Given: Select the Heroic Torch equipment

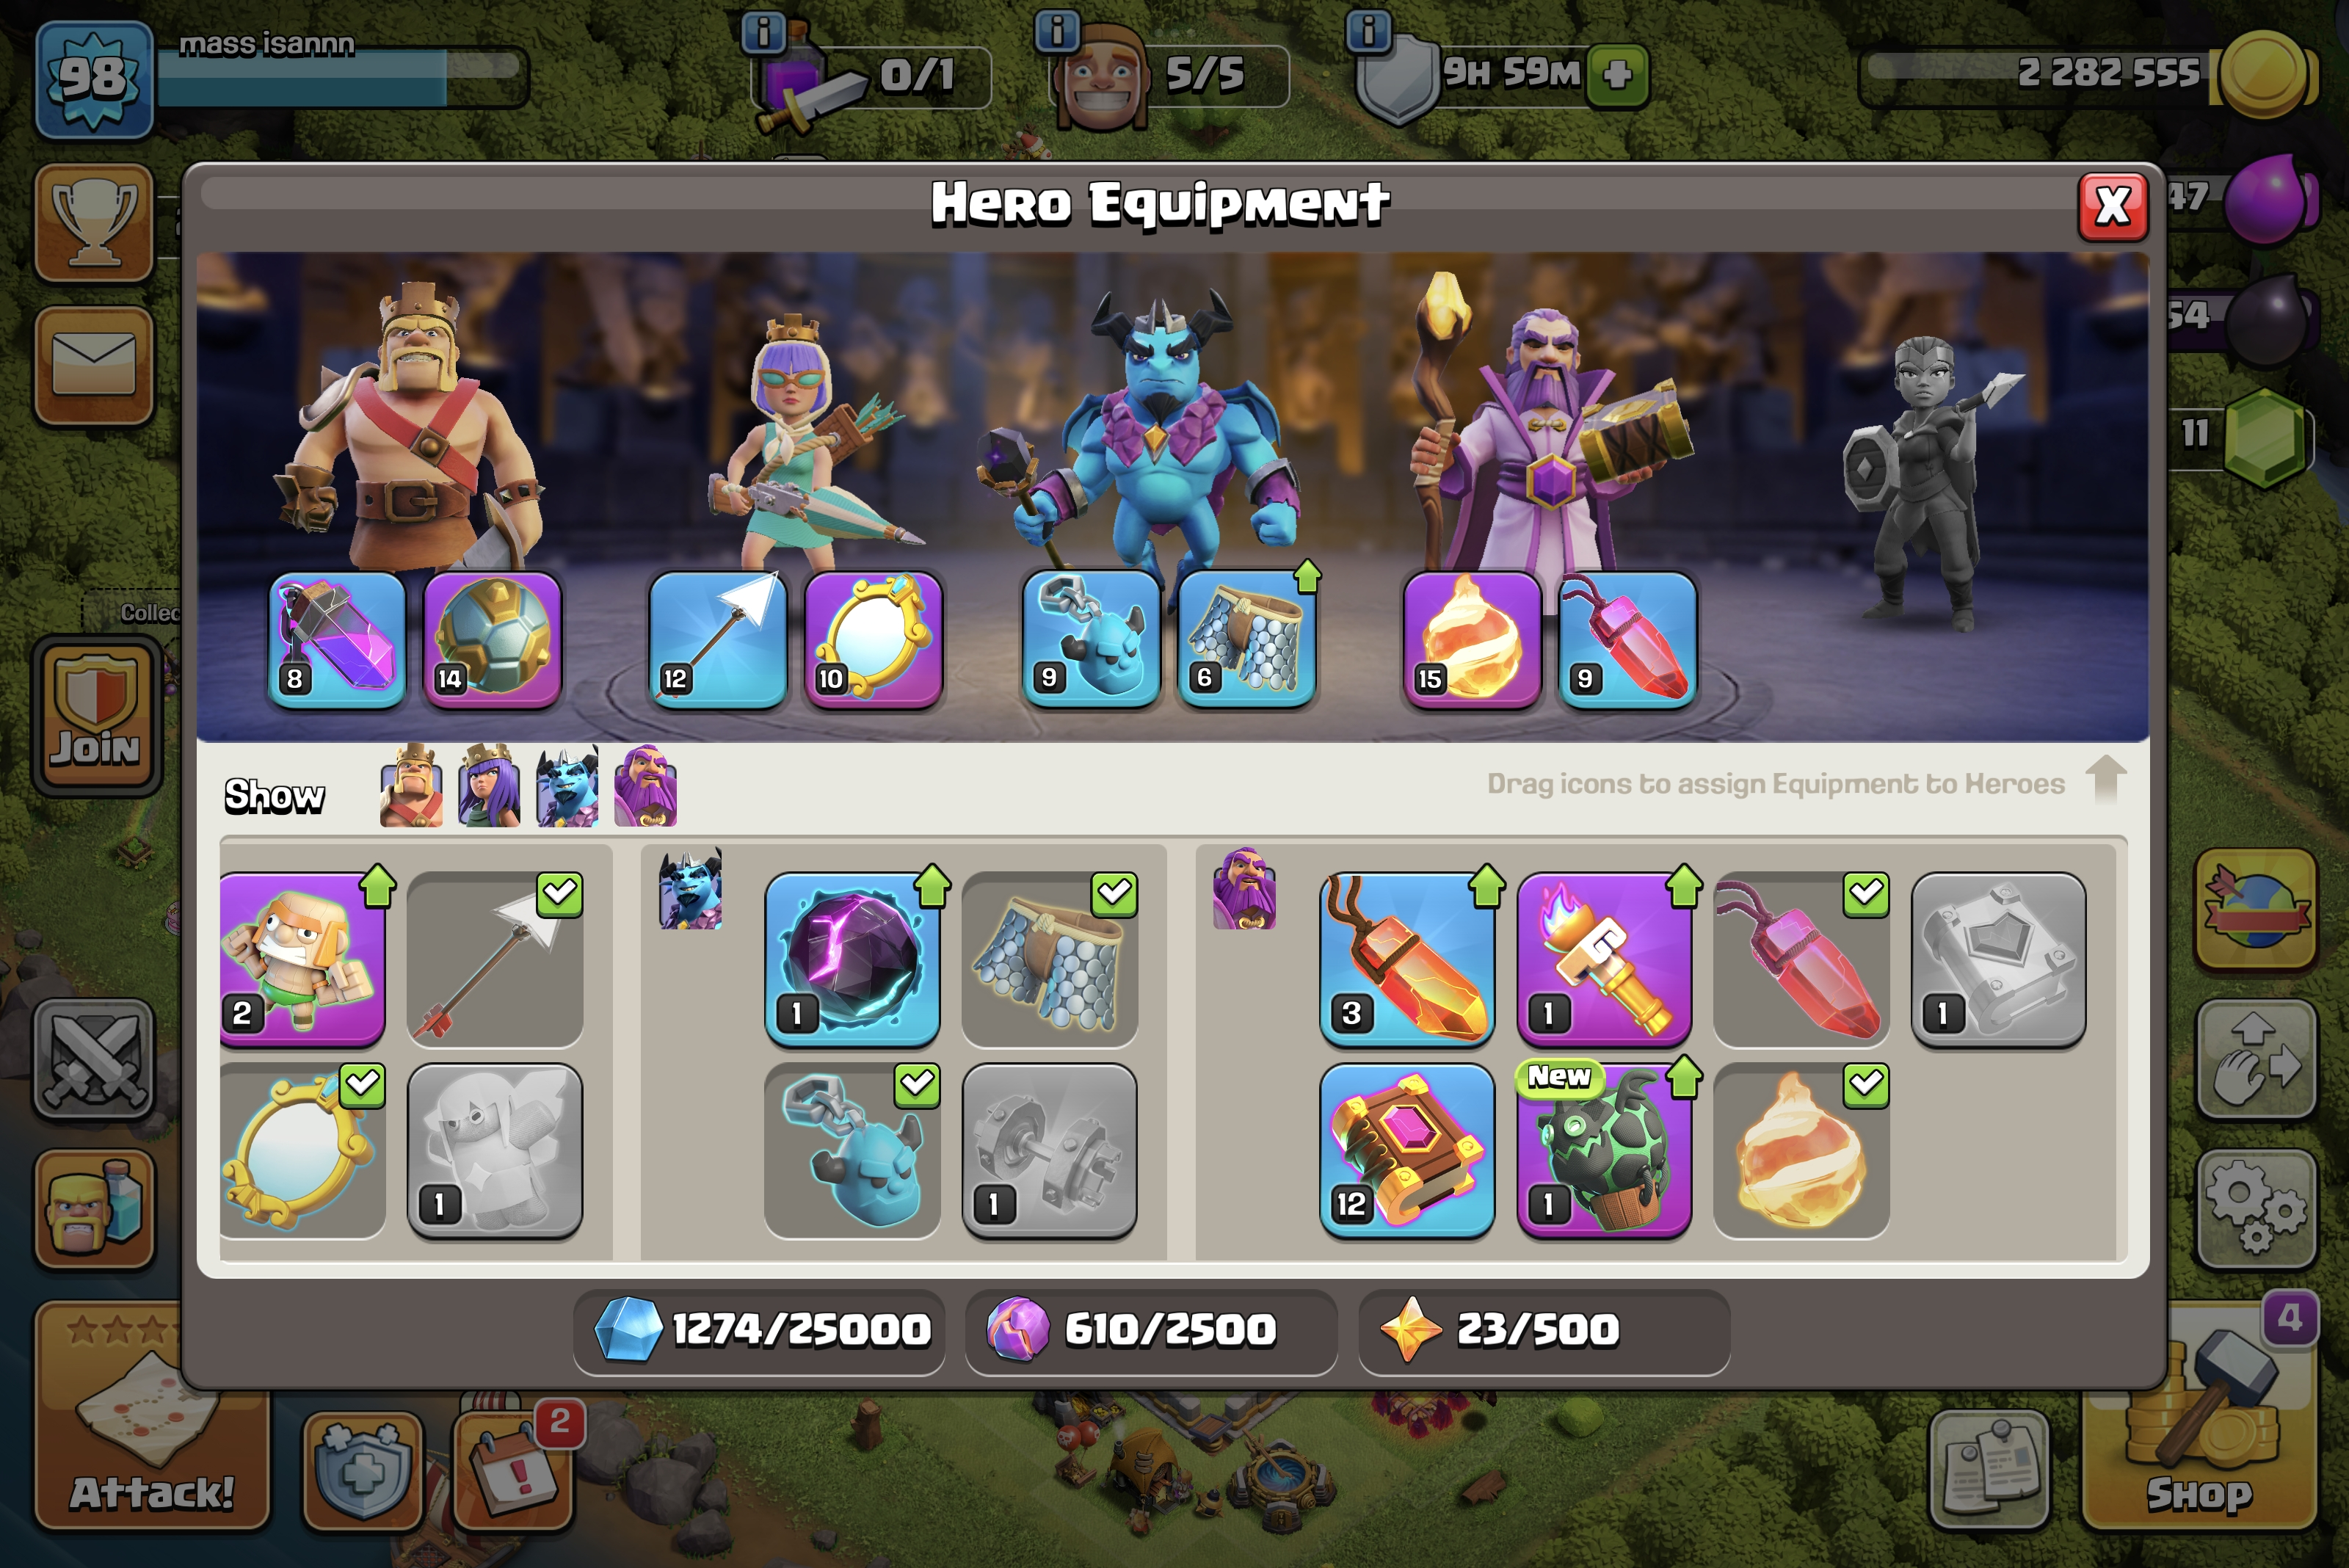Looking at the screenshot, I should (x=1604, y=959).
